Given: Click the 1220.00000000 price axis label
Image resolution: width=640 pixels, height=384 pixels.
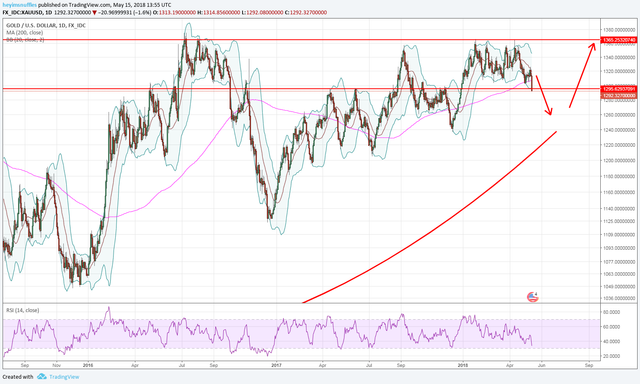Looking at the screenshot, I should [619, 145].
